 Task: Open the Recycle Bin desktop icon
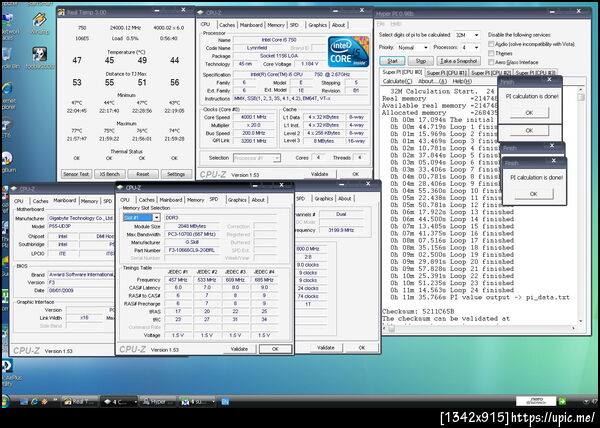[8, 55]
